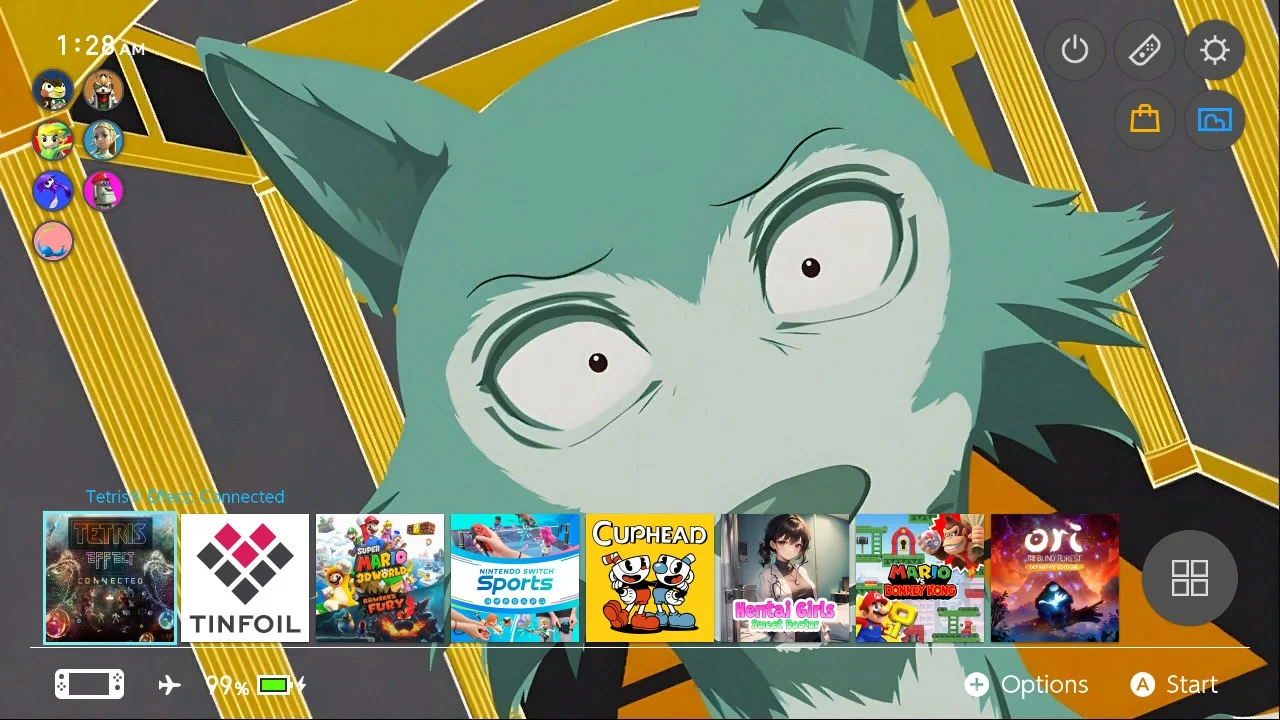
Task: Open System Settings gear icon
Action: 1215,50
